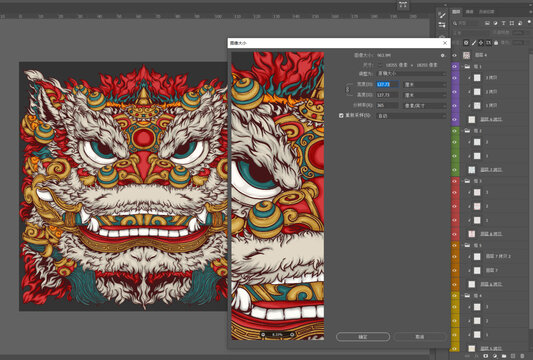The height and width of the screenshot is (360, 533).
Task: Filter layers by adjustment layer icon
Action: tap(496, 23)
